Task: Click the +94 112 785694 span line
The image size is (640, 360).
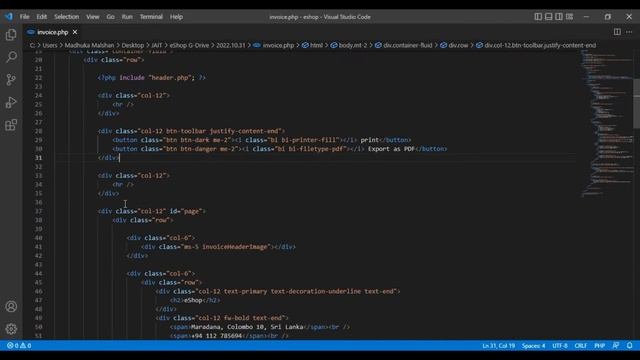Action: [229, 336]
